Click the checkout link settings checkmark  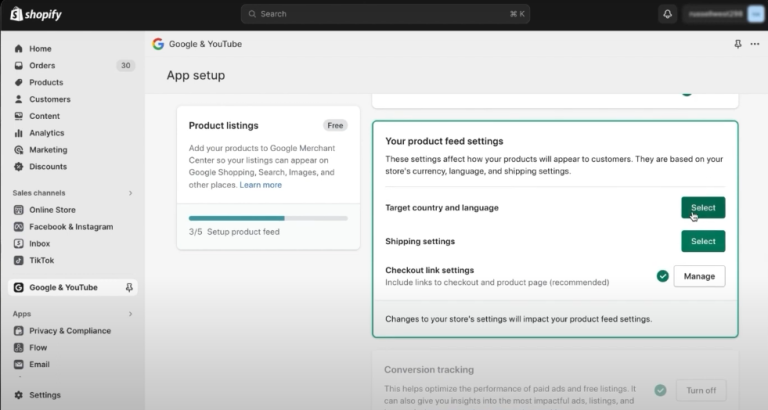coord(662,276)
